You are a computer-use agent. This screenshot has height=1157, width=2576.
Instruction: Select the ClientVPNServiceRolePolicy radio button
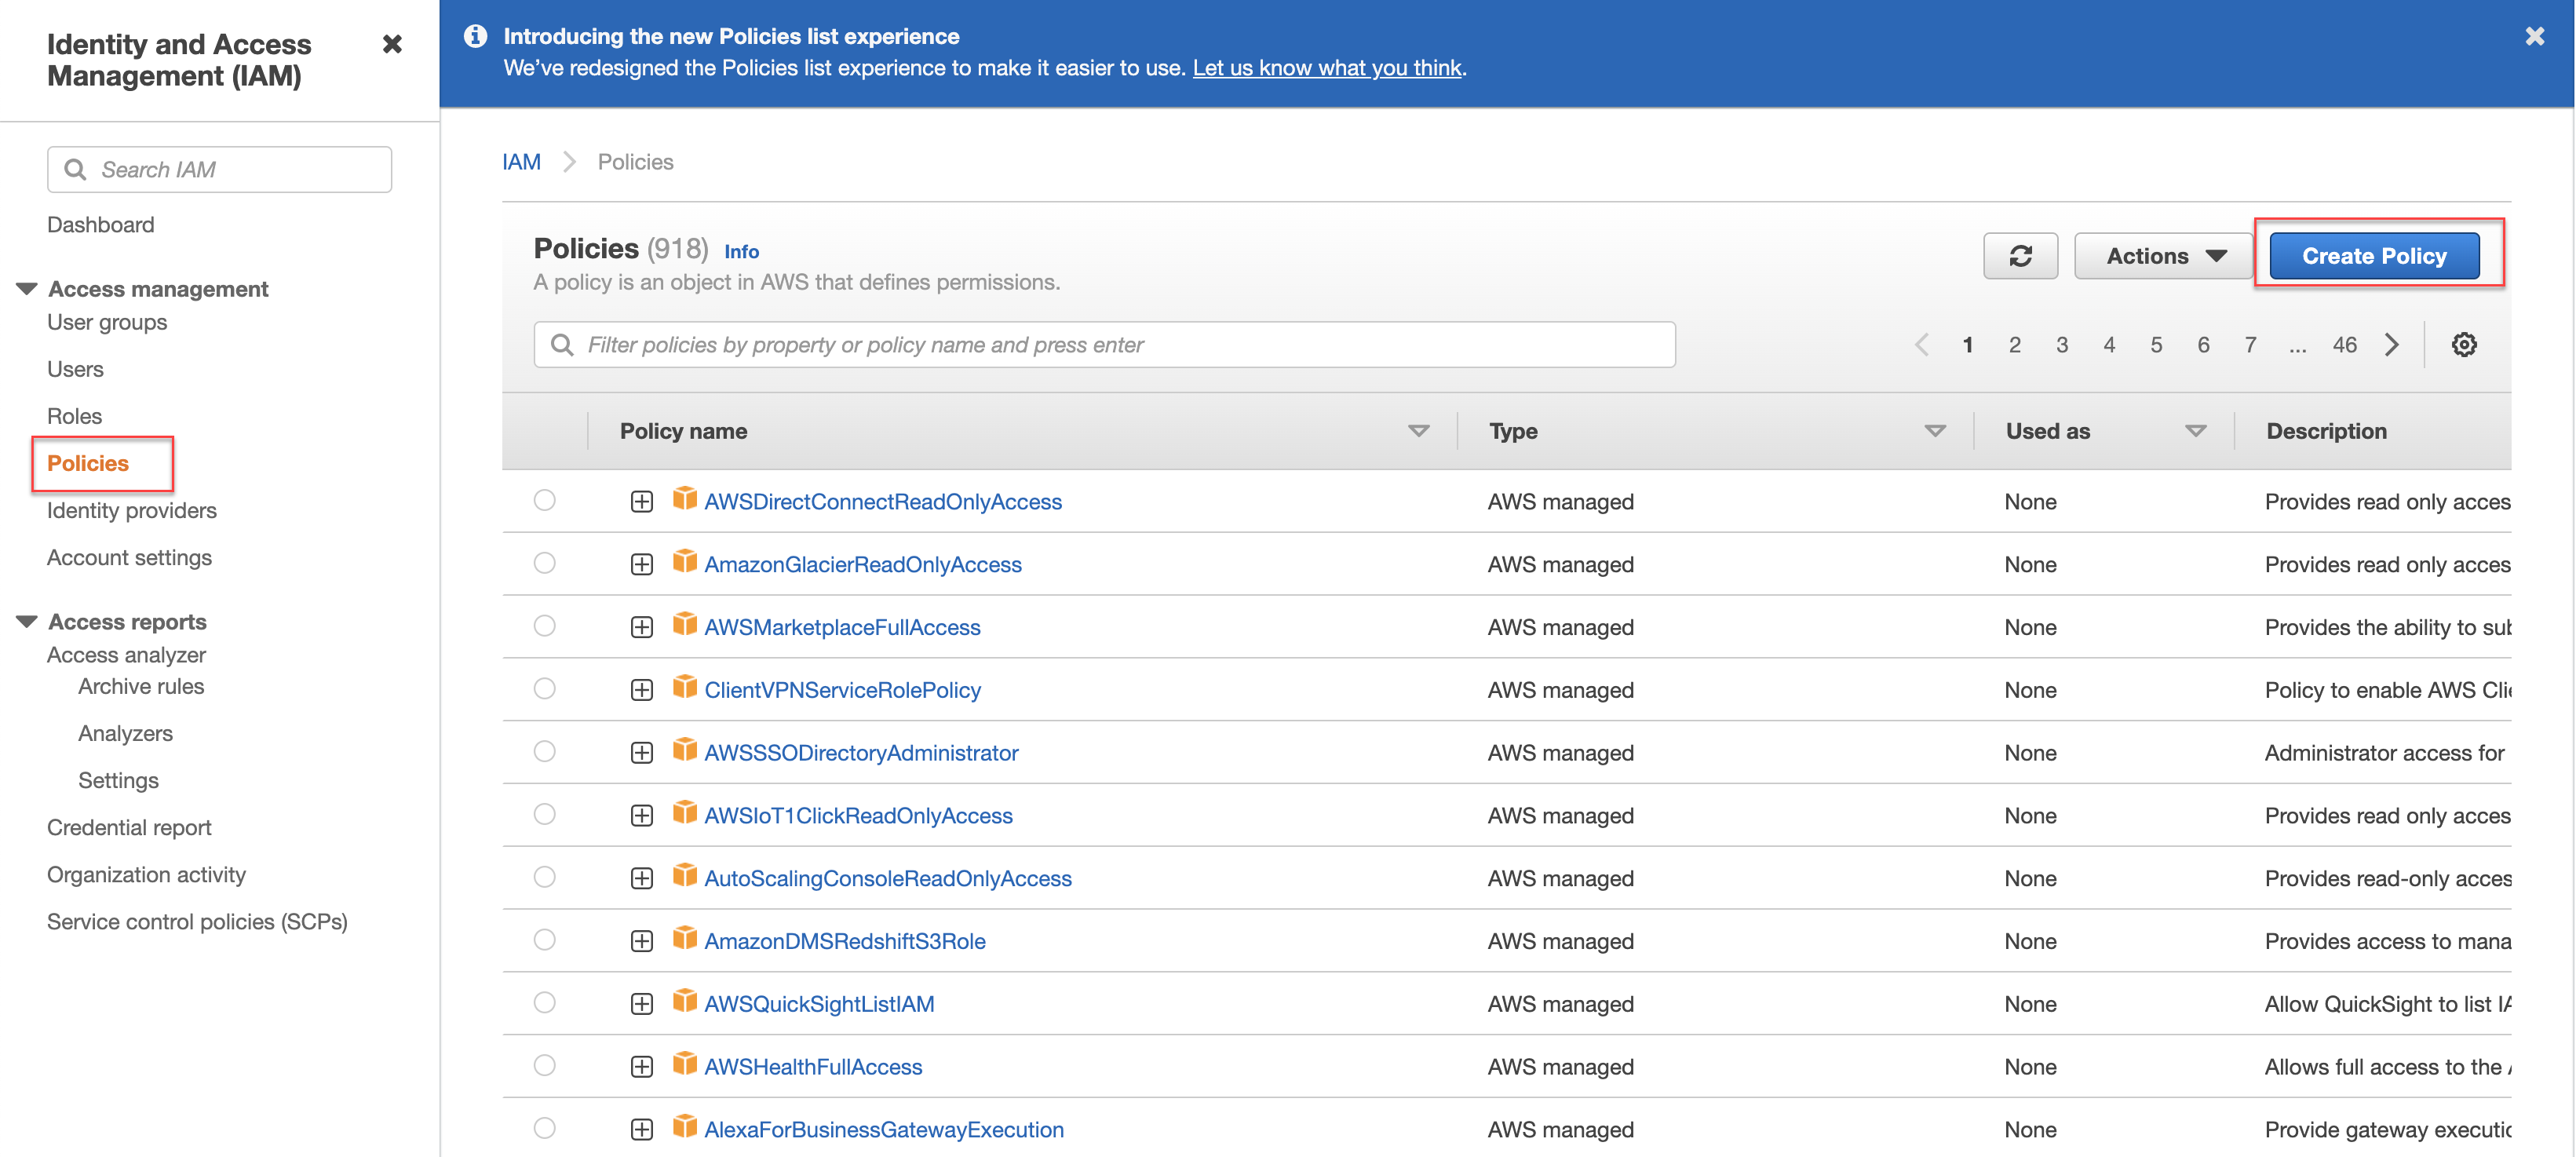coord(544,689)
